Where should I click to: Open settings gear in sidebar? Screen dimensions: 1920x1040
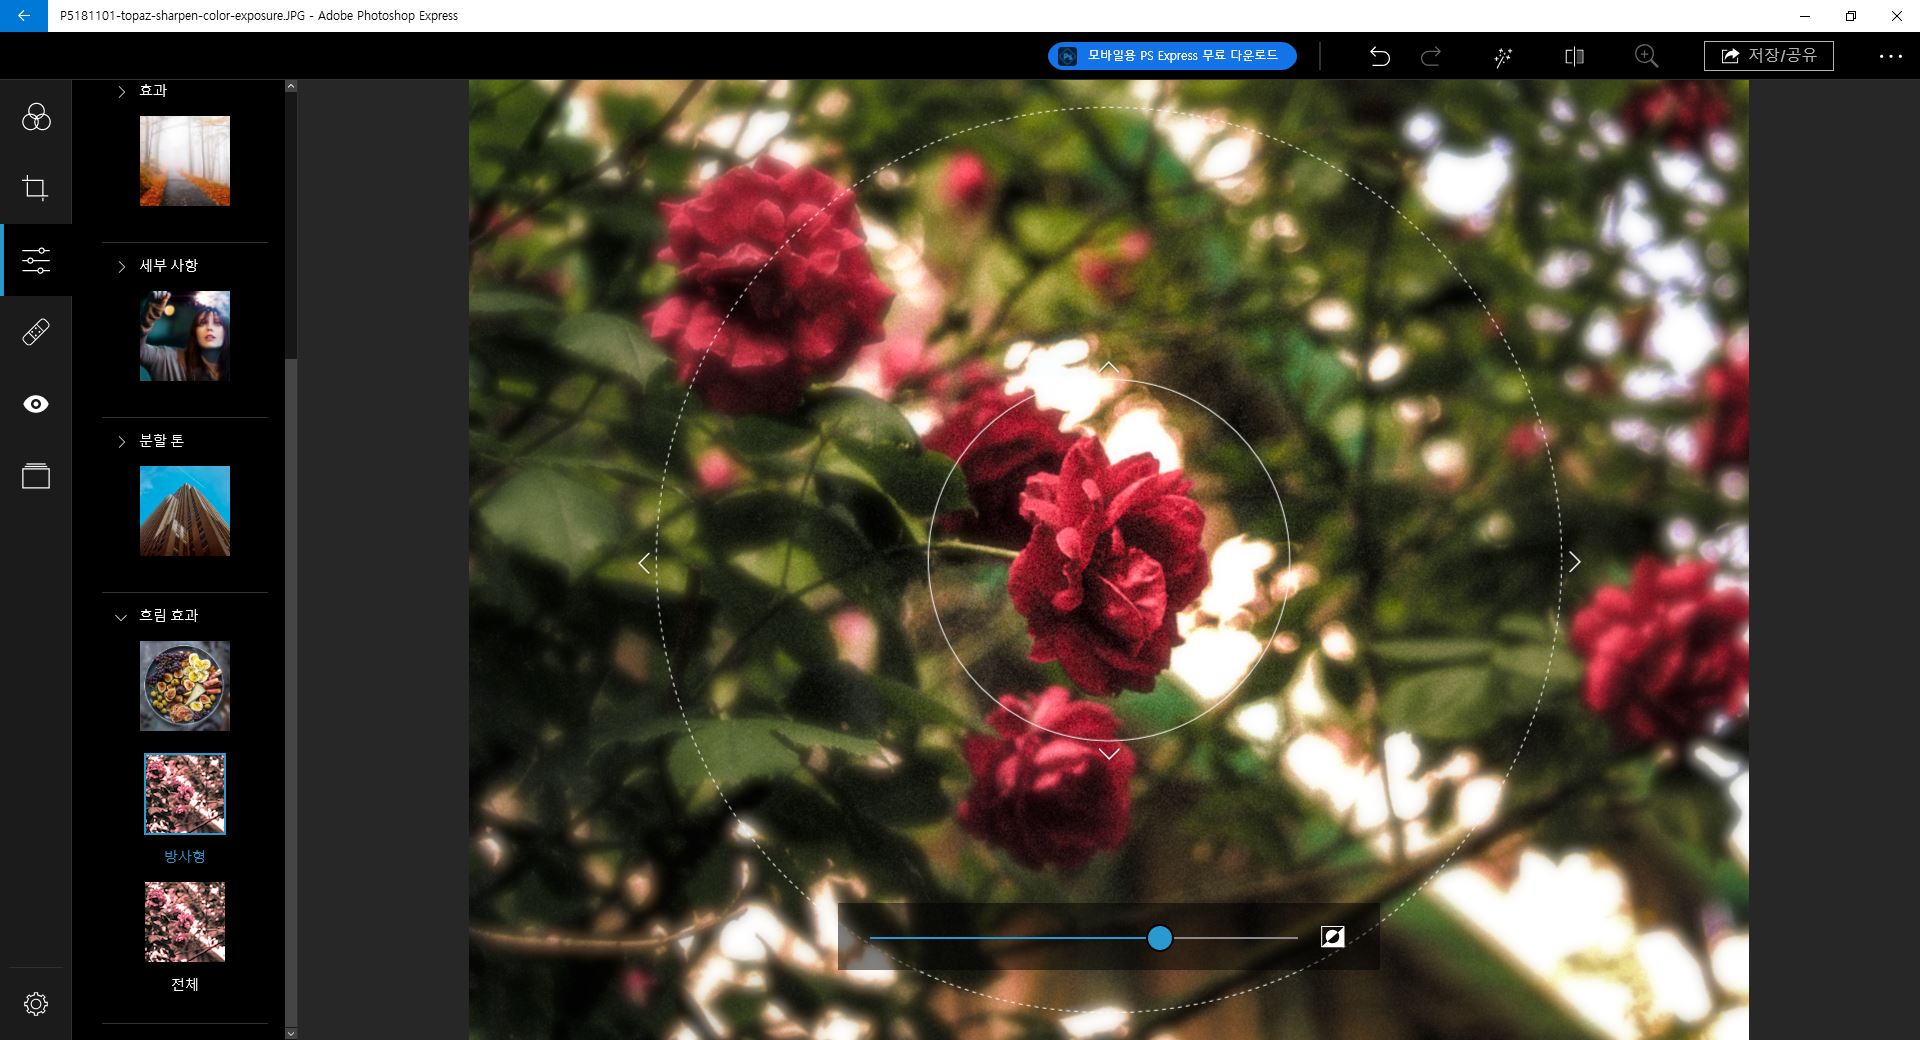click(36, 1004)
